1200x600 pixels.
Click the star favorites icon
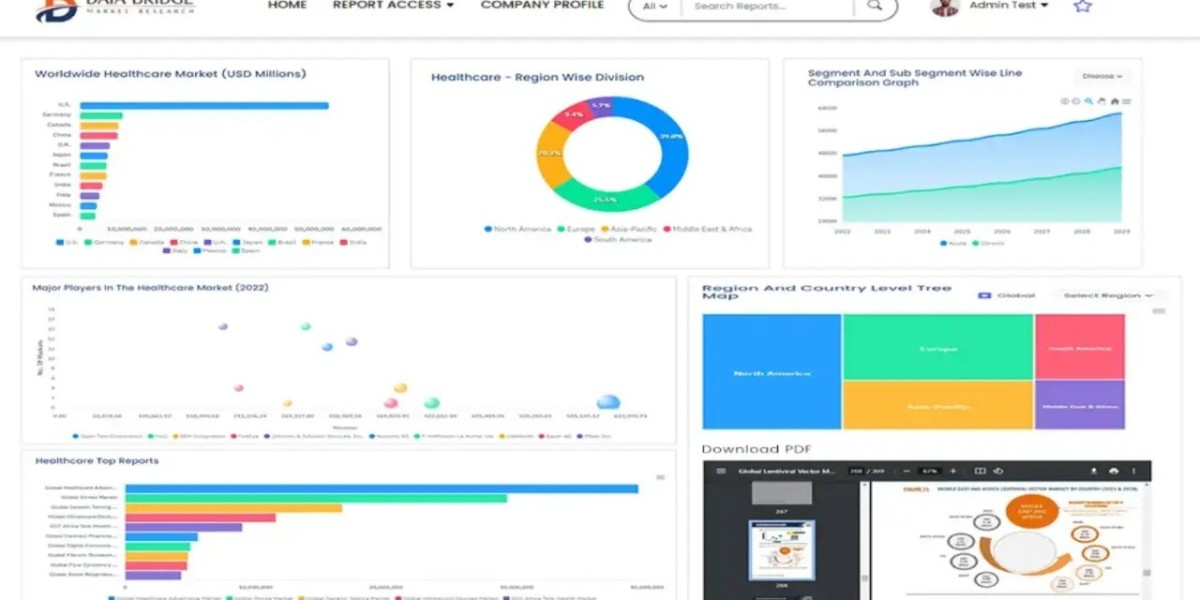click(1082, 5)
